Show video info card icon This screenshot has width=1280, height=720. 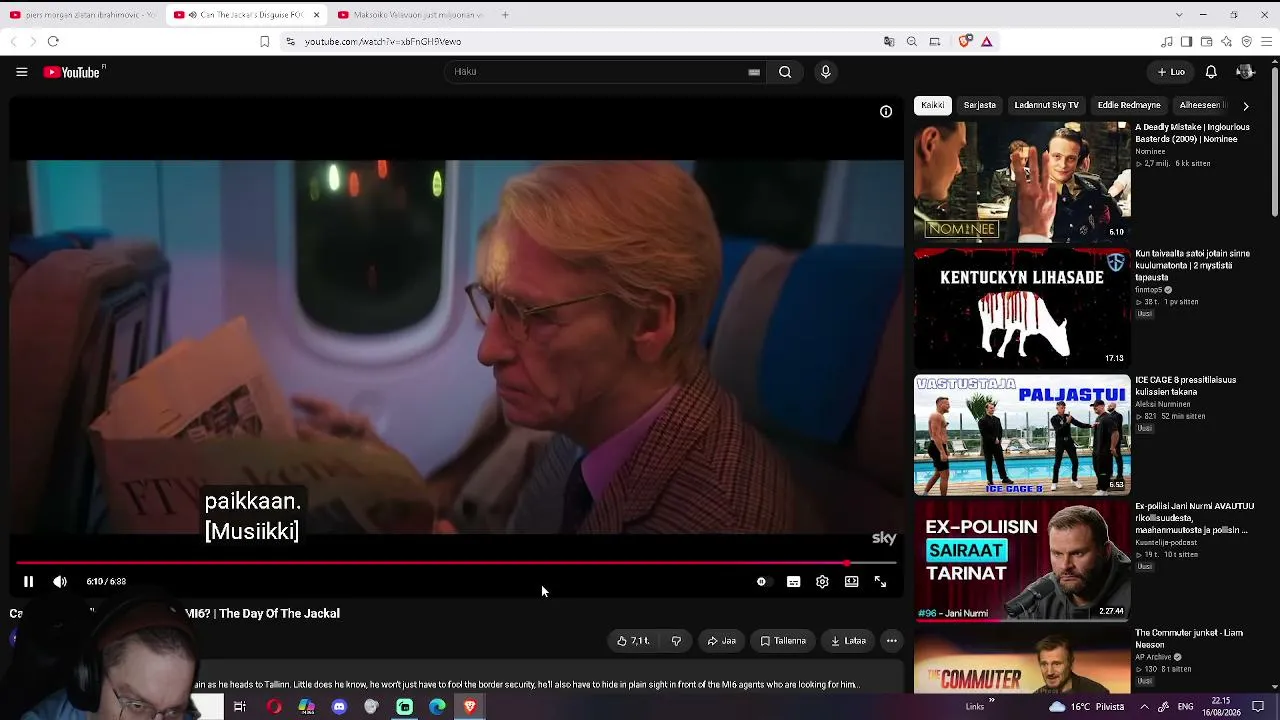pyautogui.click(x=886, y=112)
